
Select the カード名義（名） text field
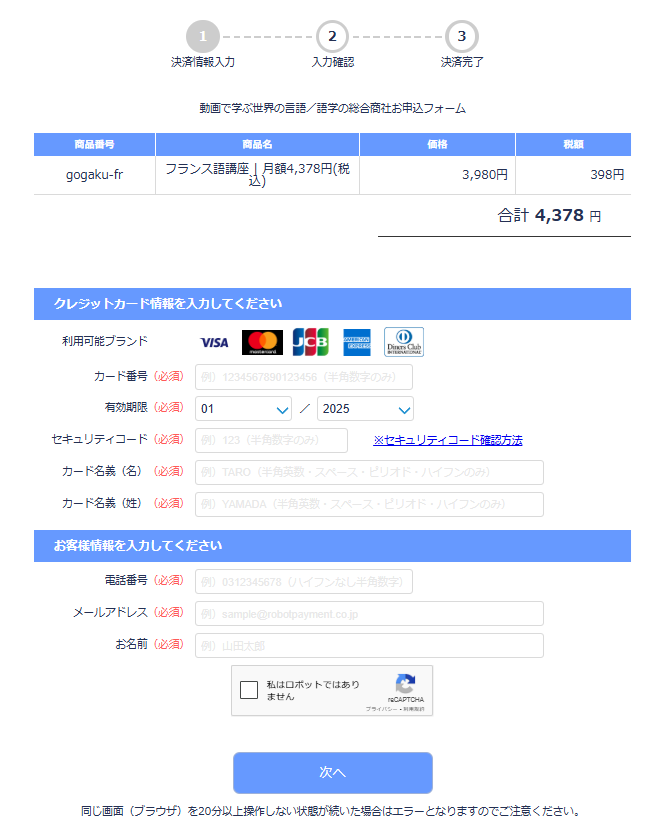click(x=369, y=472)
